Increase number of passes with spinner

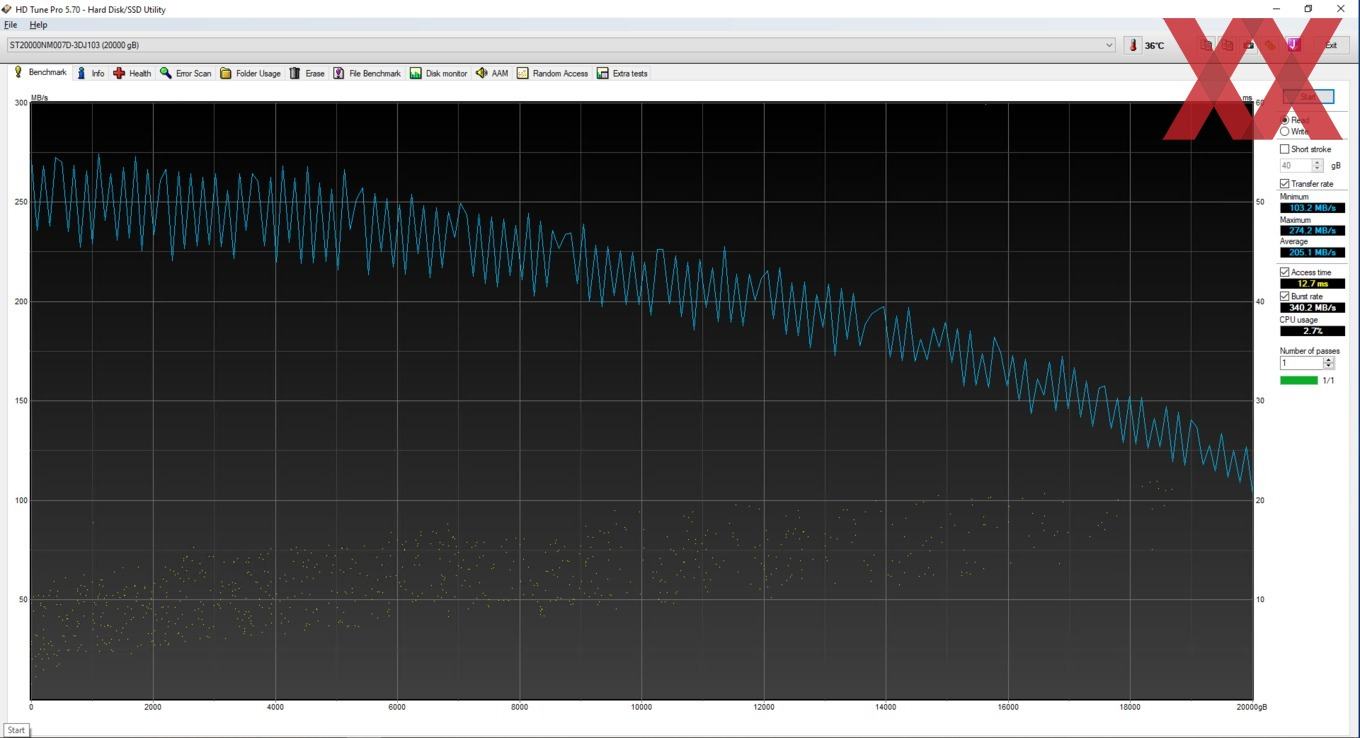point(1329,360)
